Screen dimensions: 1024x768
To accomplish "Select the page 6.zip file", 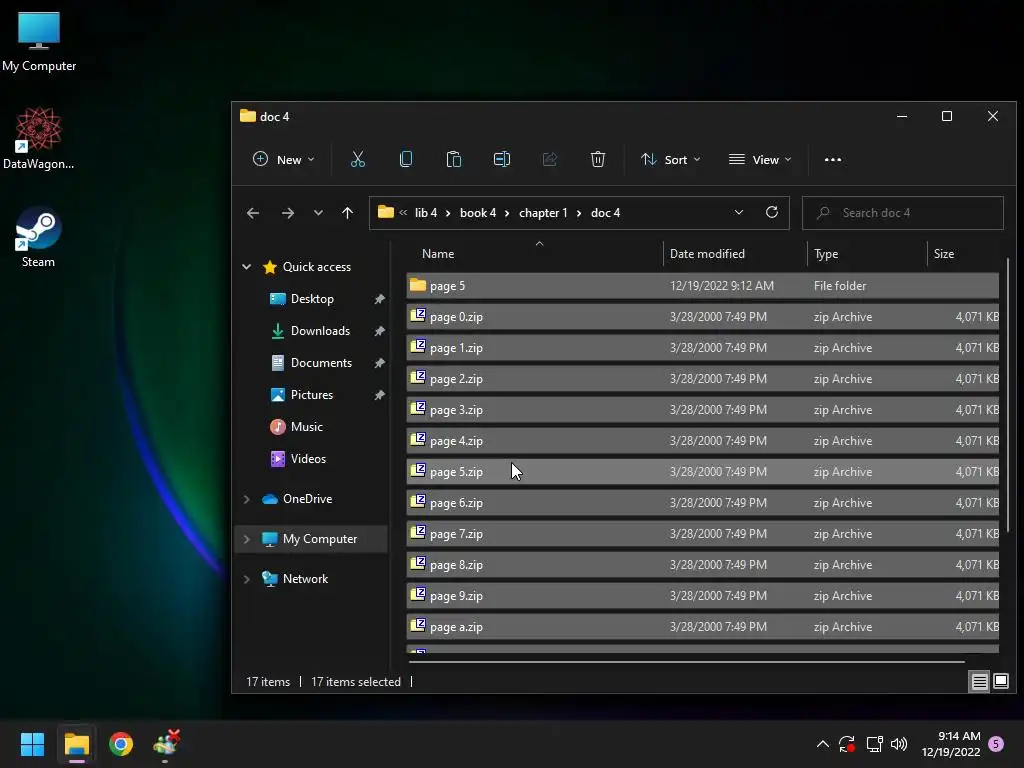I will [702, 503].
